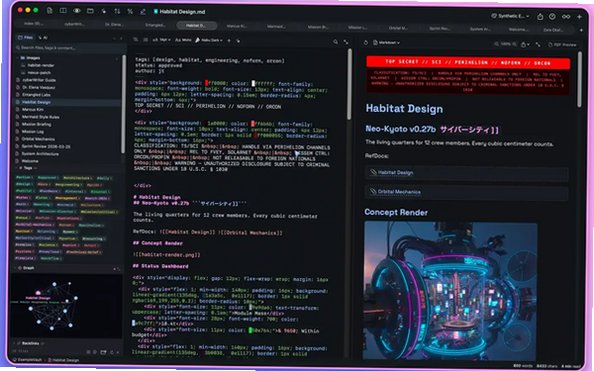Open the export dropdown in preview toolbar
This screenshot has height=371, width=594.
525,45
